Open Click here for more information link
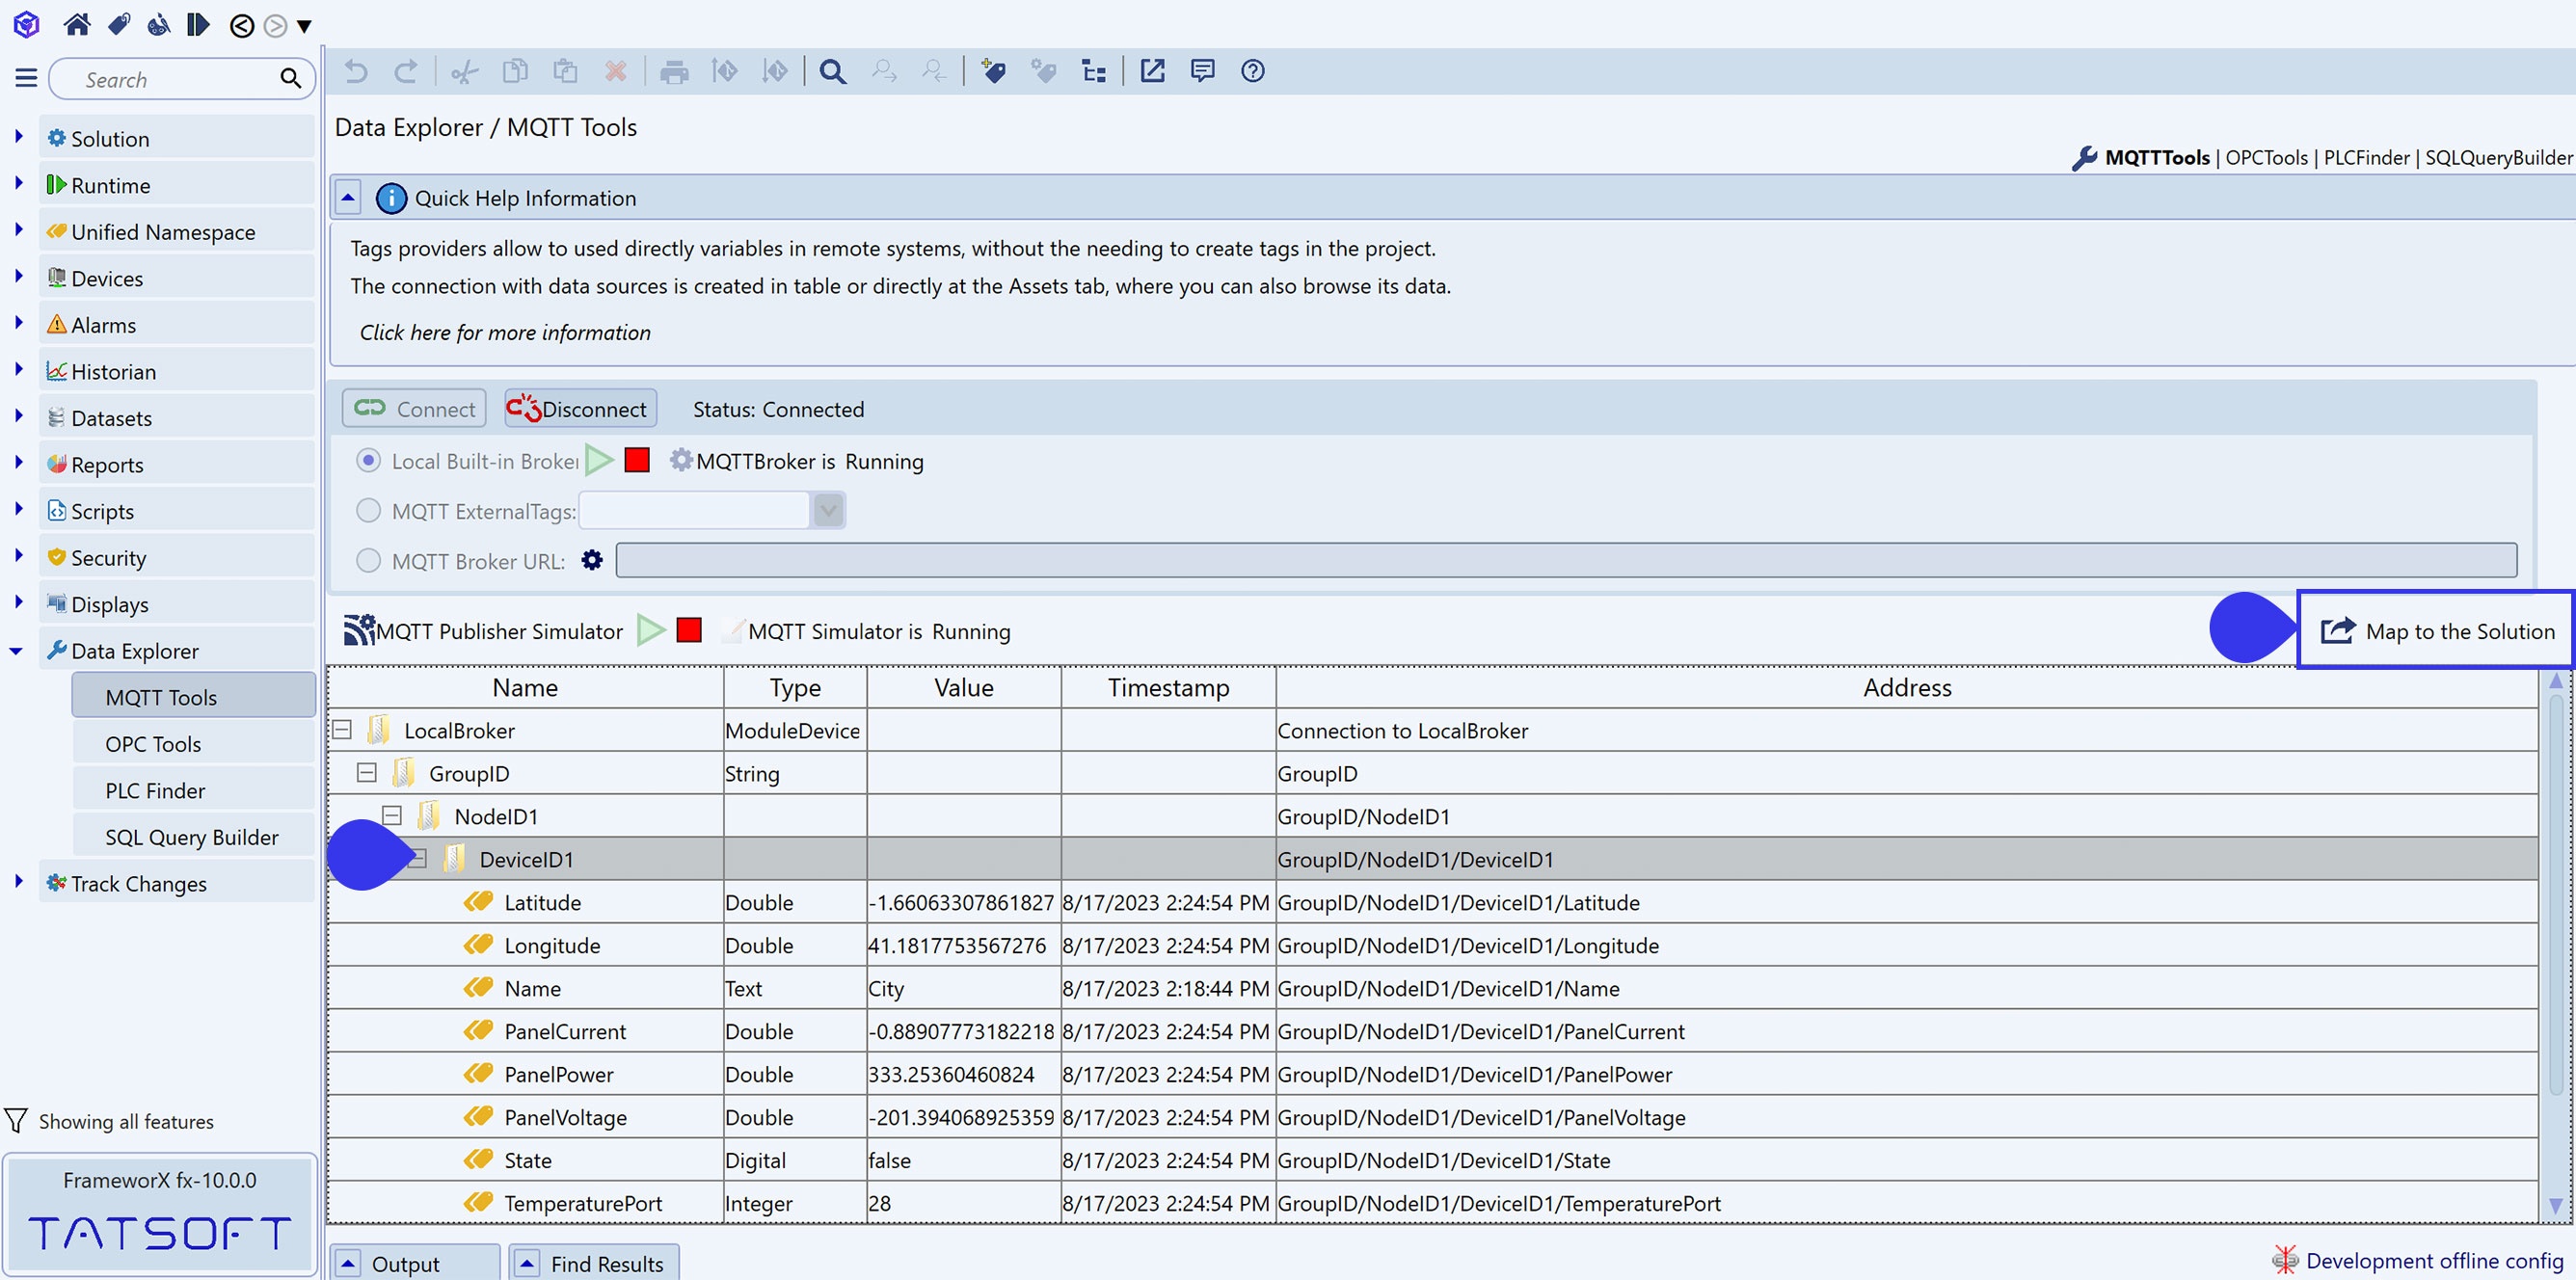This screenshot has height=1280, width=2576. coord(505,333)
